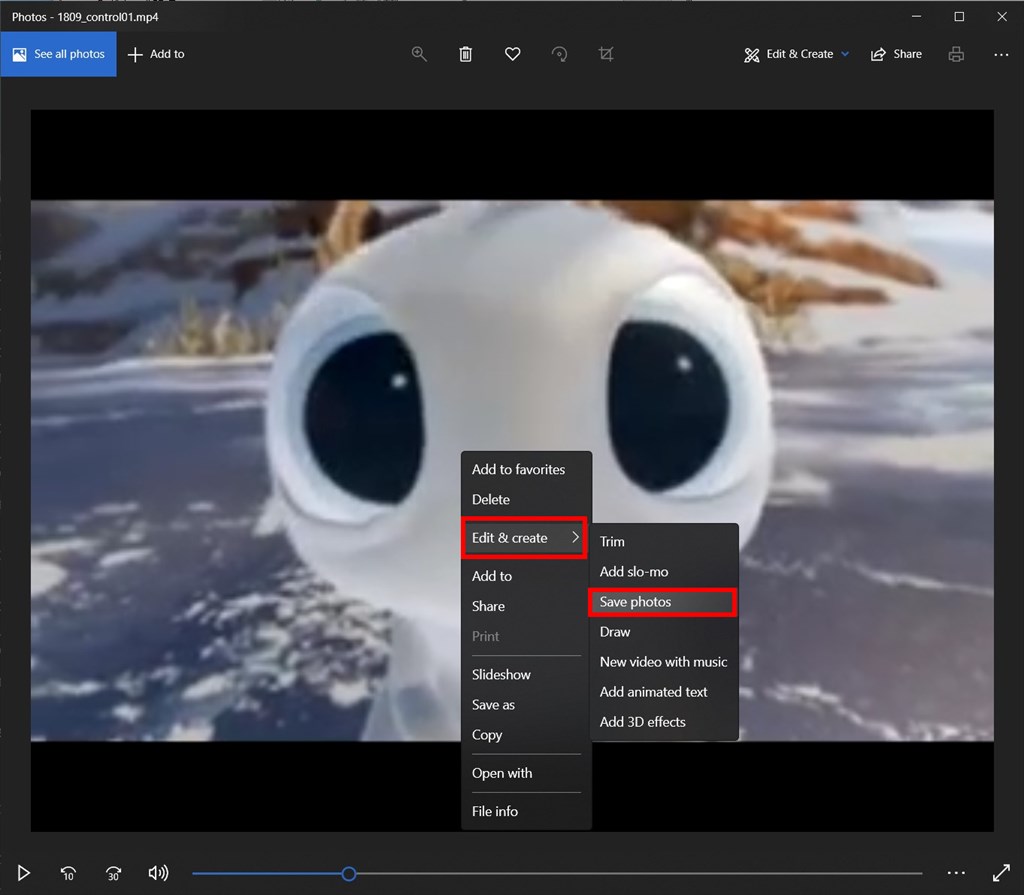Screen dimensions: 1024x895
Task: Click the printer icon
Action: [x=956, y=54]
